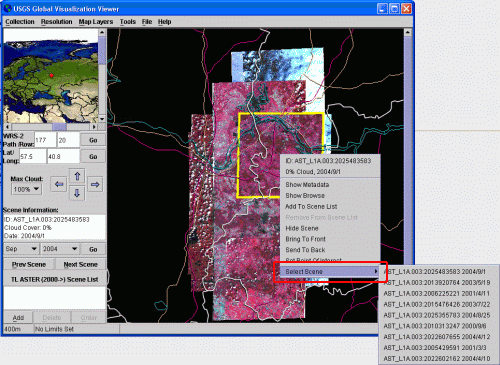Click the Date: 2004/9/1 scene info line
Viewport: 500px width, 365px height.
coord(24,236)
